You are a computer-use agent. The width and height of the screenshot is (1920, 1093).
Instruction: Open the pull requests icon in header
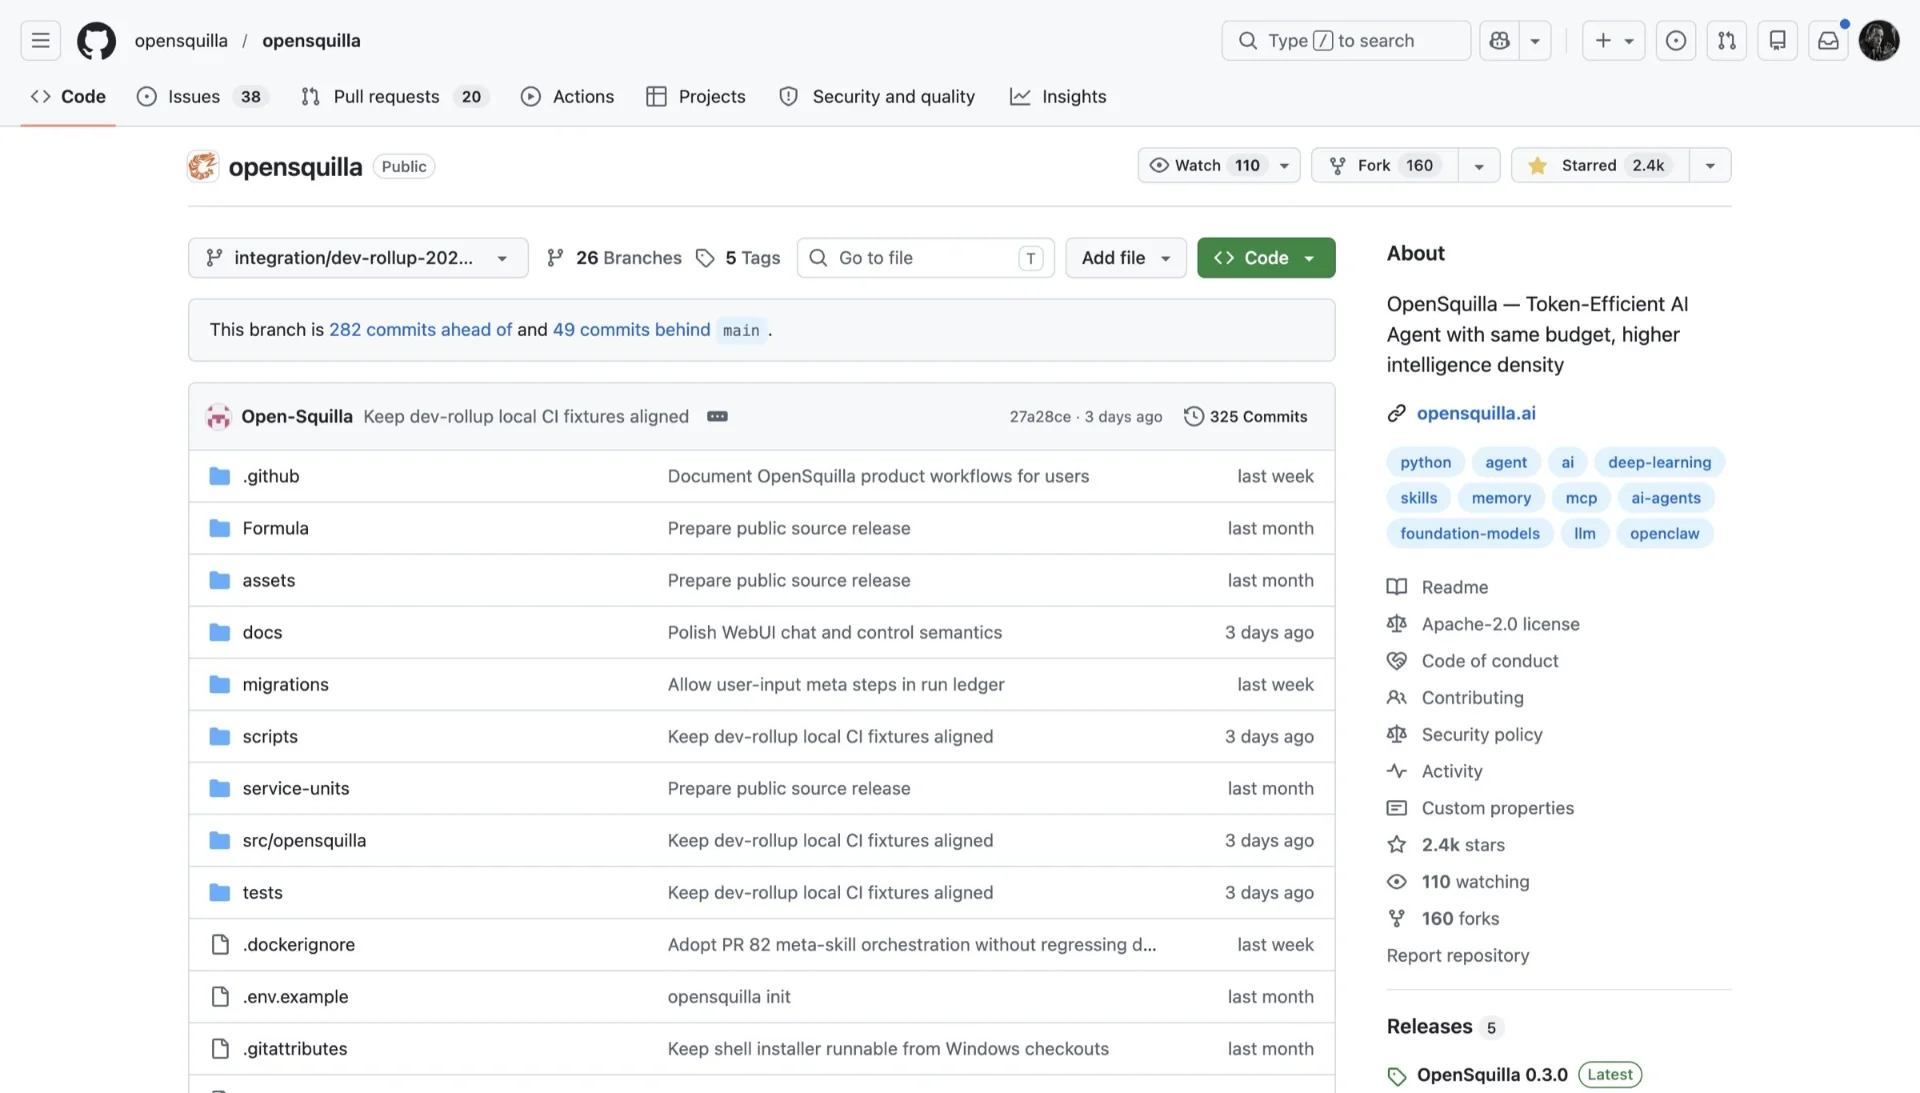(x=1727, y=41)
